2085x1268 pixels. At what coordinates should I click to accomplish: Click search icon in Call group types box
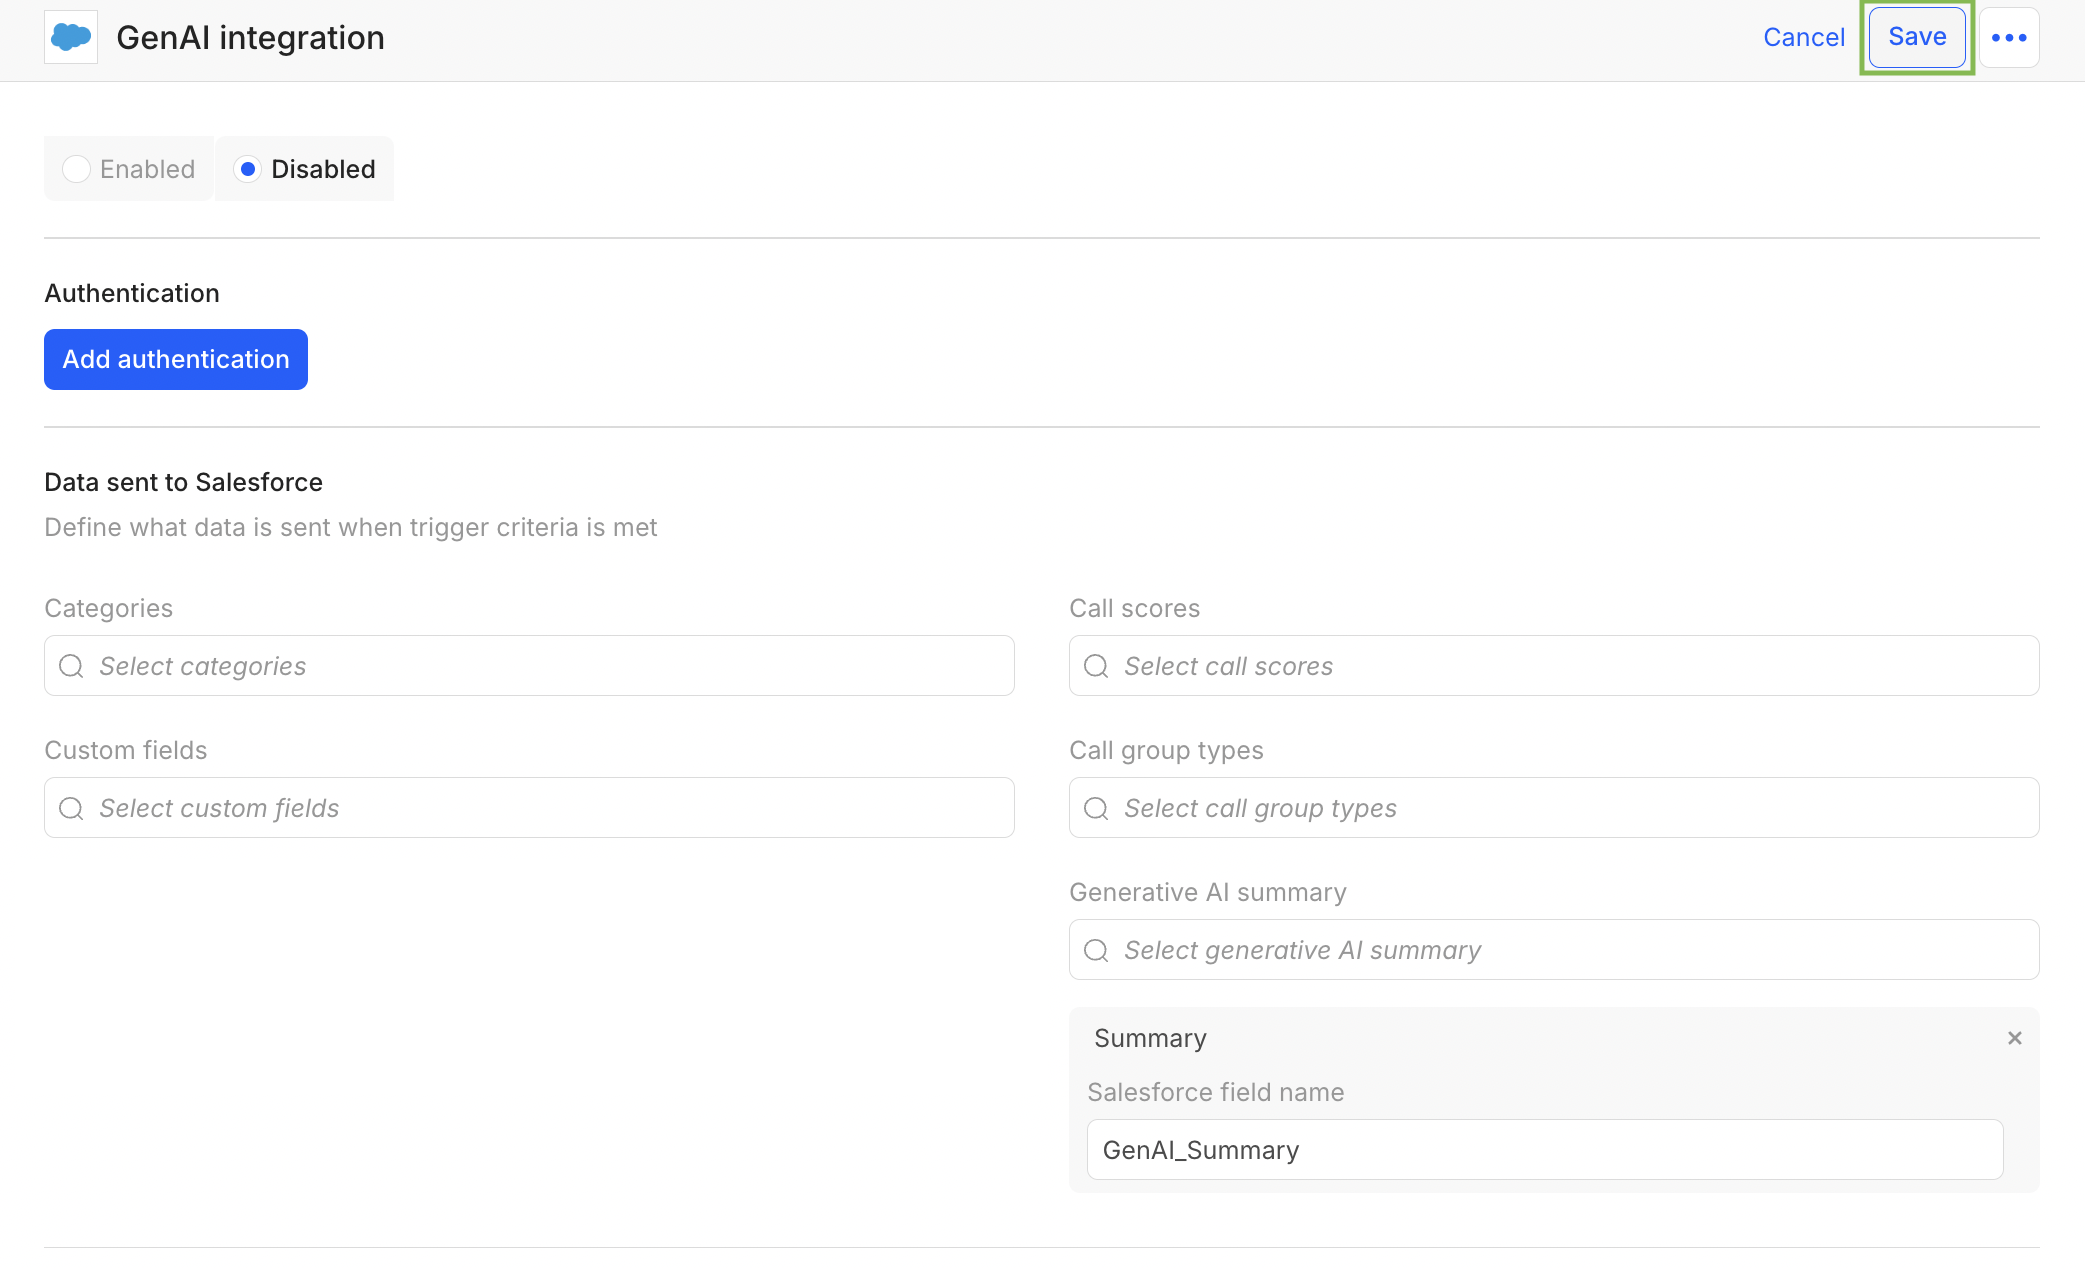tap(1096, 808)
